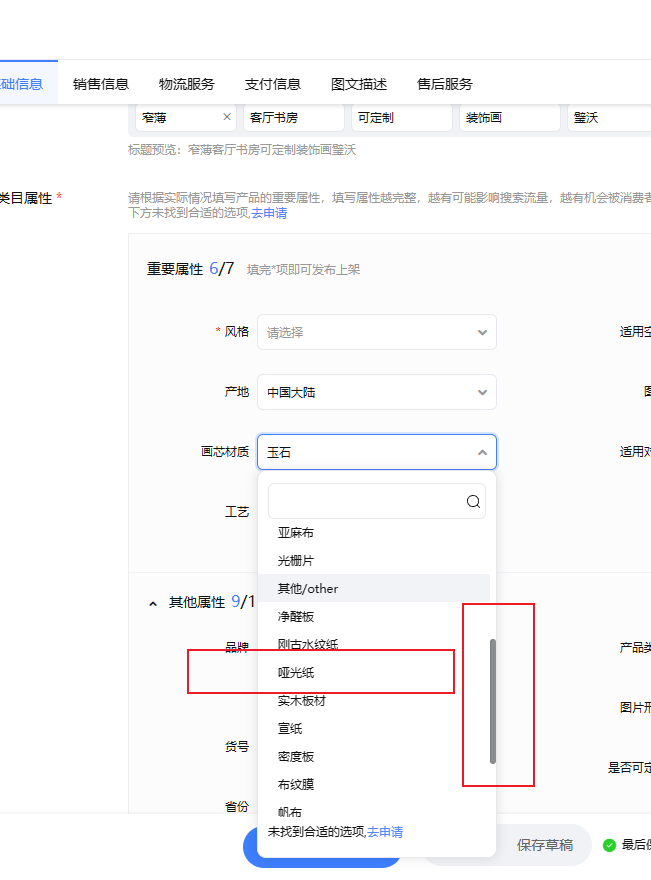The image size is (651, 880).
Task: Click the 保存草稿 button
Action: 544,845
